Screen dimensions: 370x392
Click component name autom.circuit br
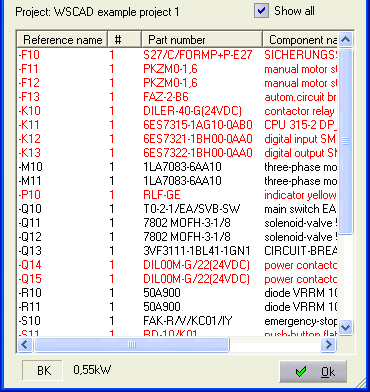pos(300,97)
